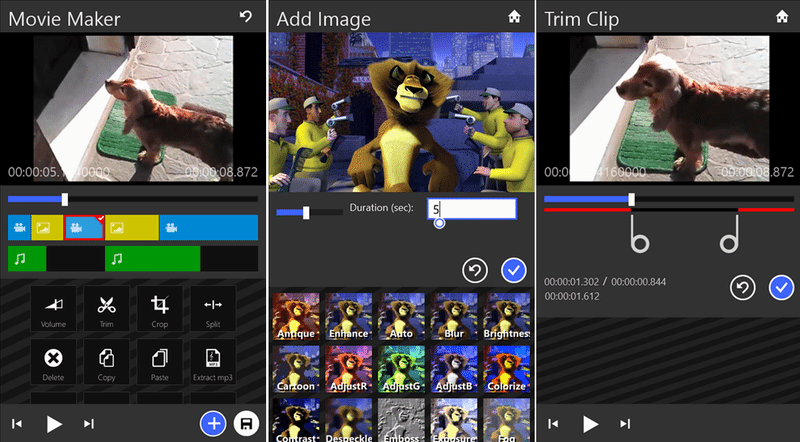Image resolution: width=800 pixels, height=442 pixels.
Task: Reset changes in Trim Clip panel
Action: tap(742, 288)
